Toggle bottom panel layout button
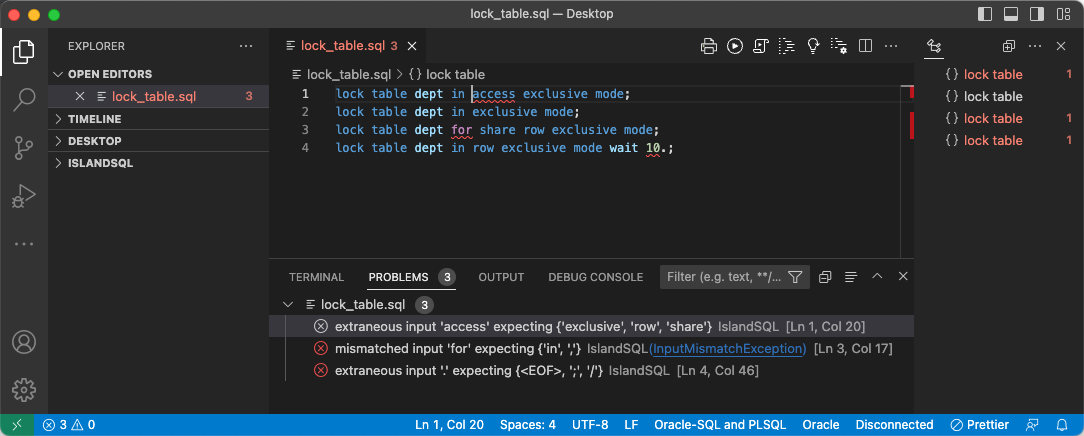 pyautogui.click(x=1011, y=14)
